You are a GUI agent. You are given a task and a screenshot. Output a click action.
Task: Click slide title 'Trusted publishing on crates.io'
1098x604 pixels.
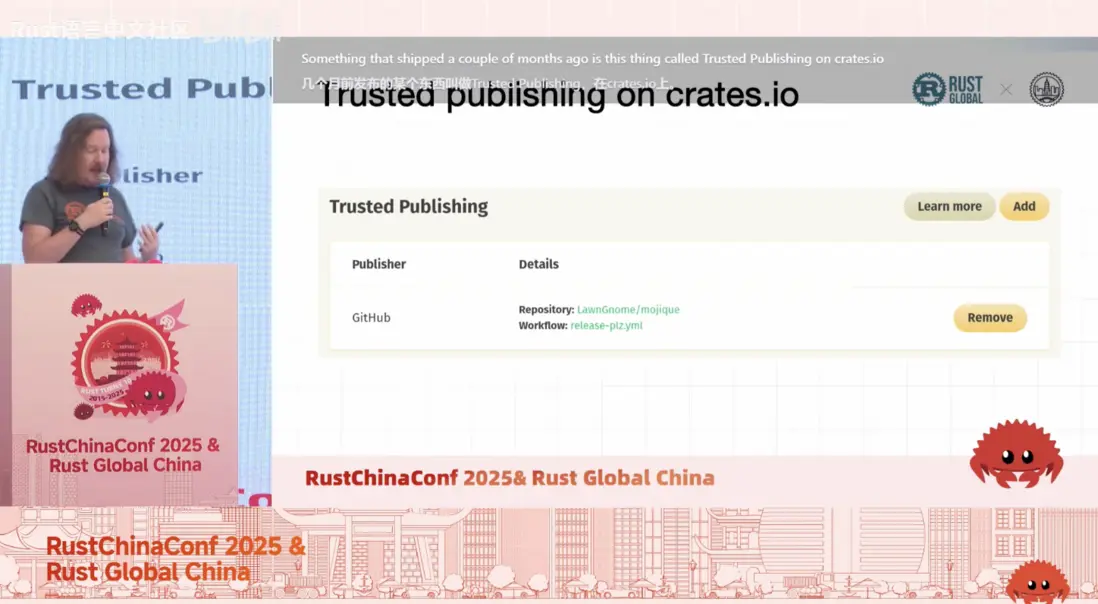(x=558, y=94)
